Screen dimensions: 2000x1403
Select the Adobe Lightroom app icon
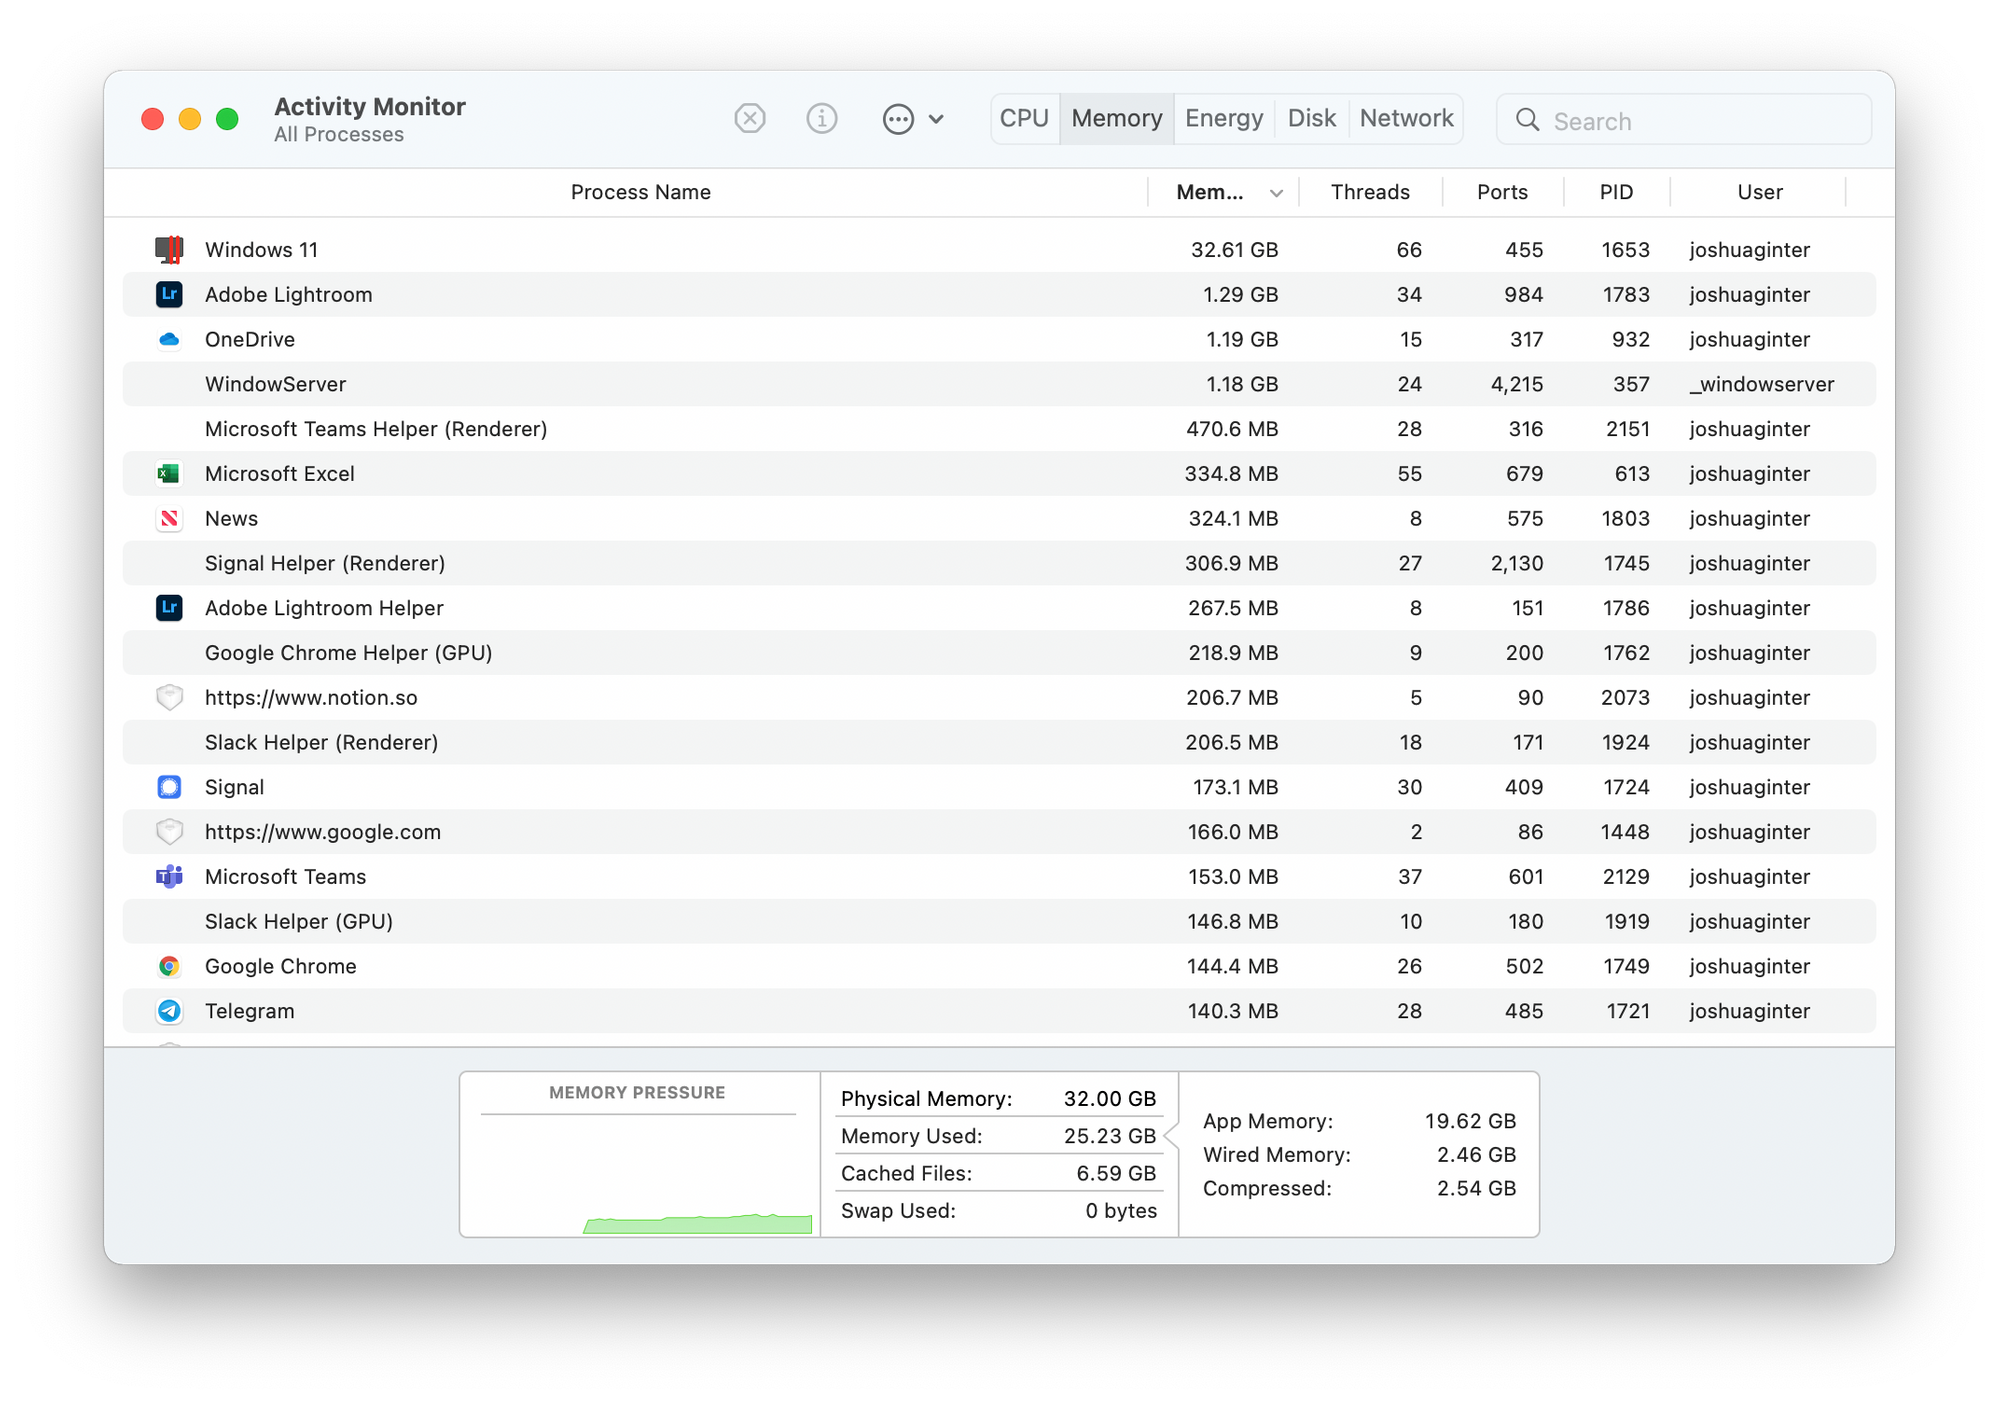(169, 294)
